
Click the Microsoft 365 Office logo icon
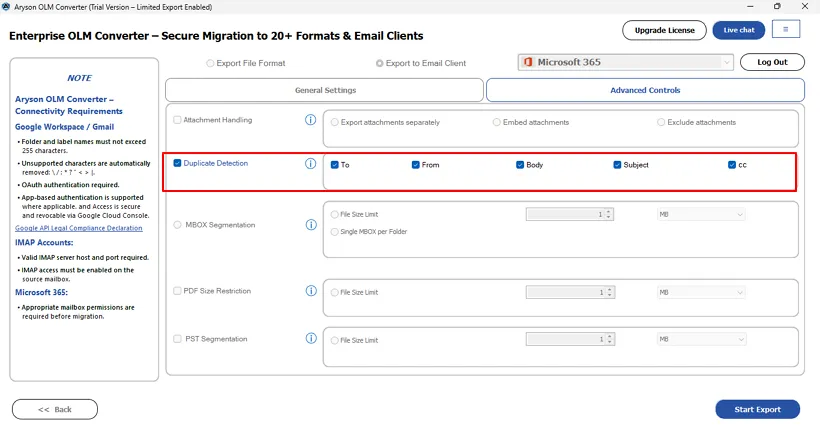click(x=527, y=62)
